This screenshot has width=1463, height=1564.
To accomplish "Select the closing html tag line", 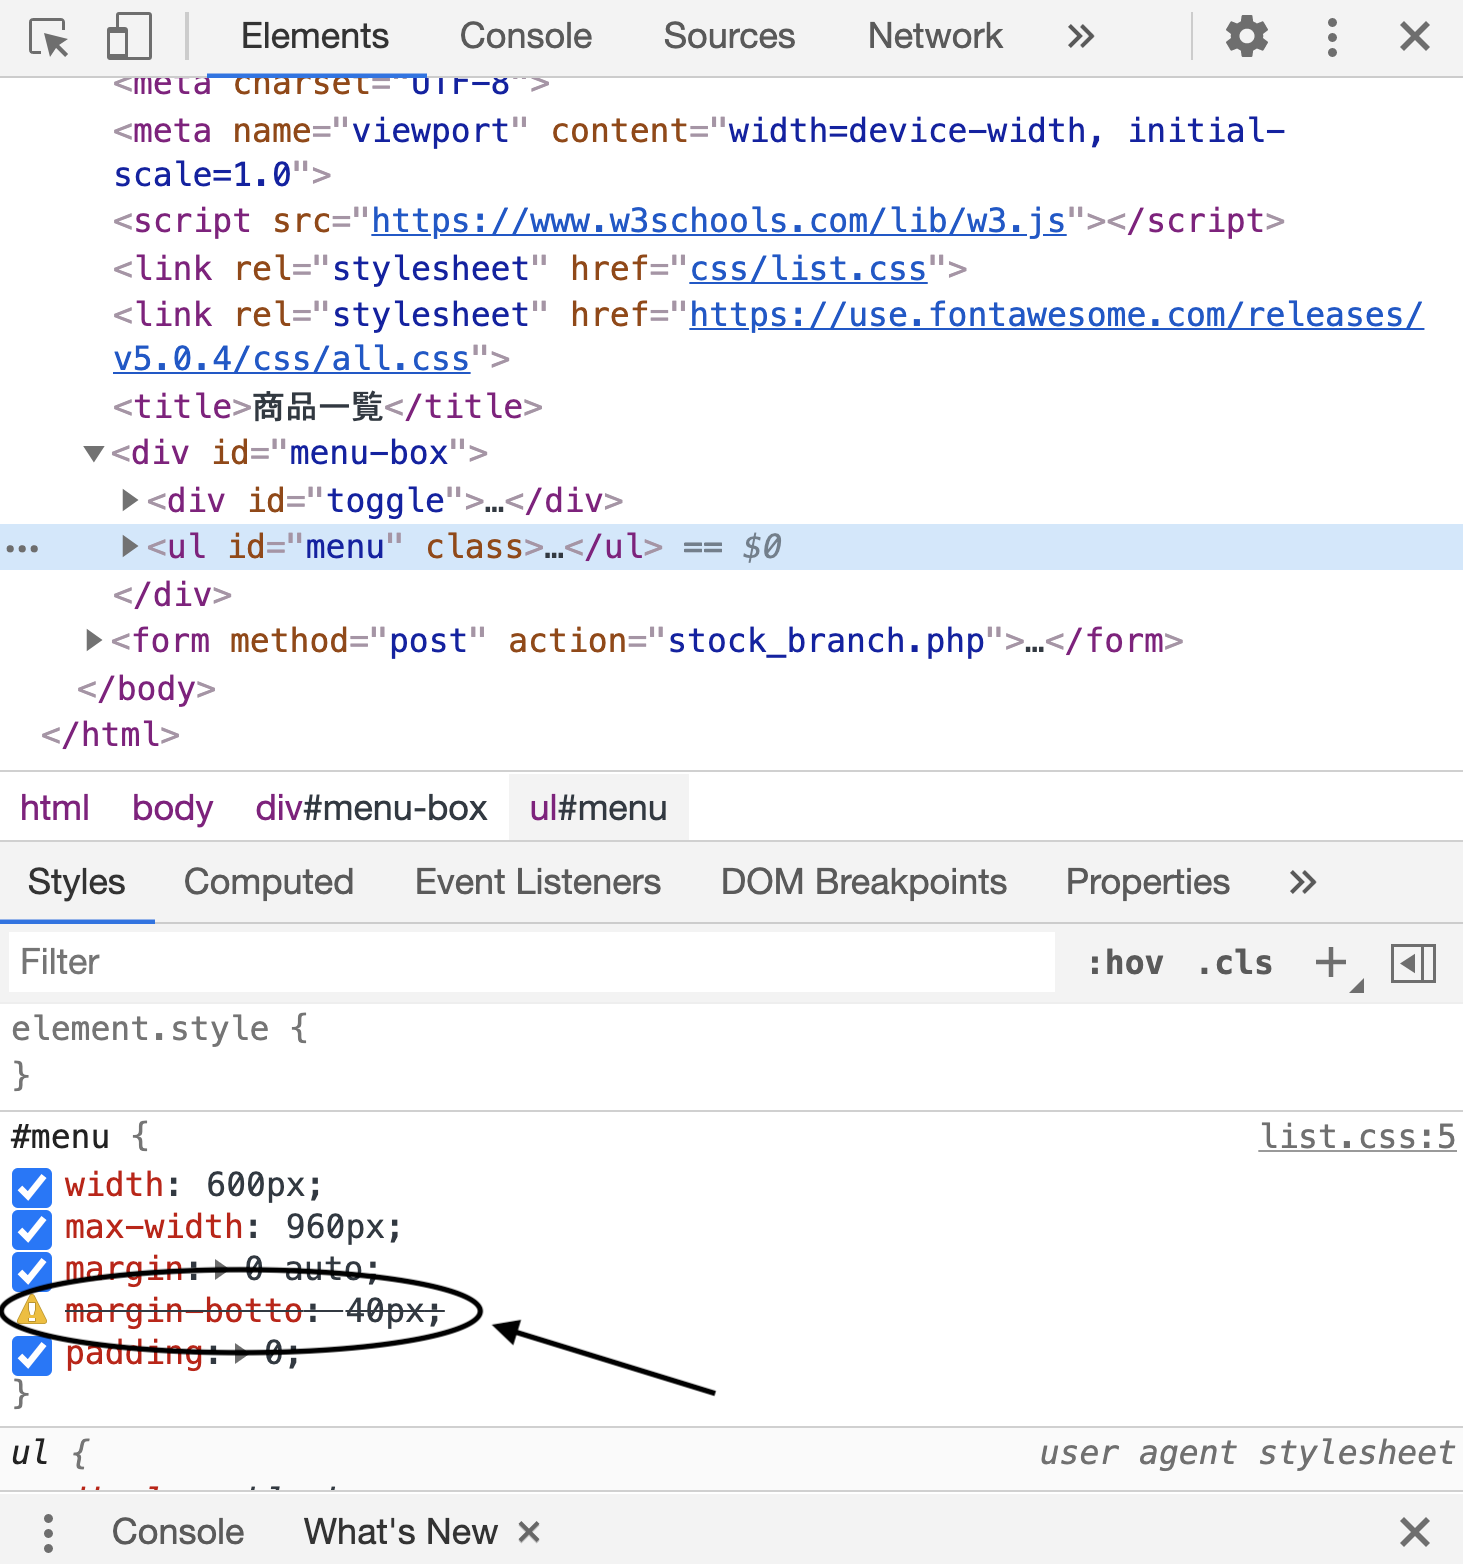I will click(x=110, y=735).
